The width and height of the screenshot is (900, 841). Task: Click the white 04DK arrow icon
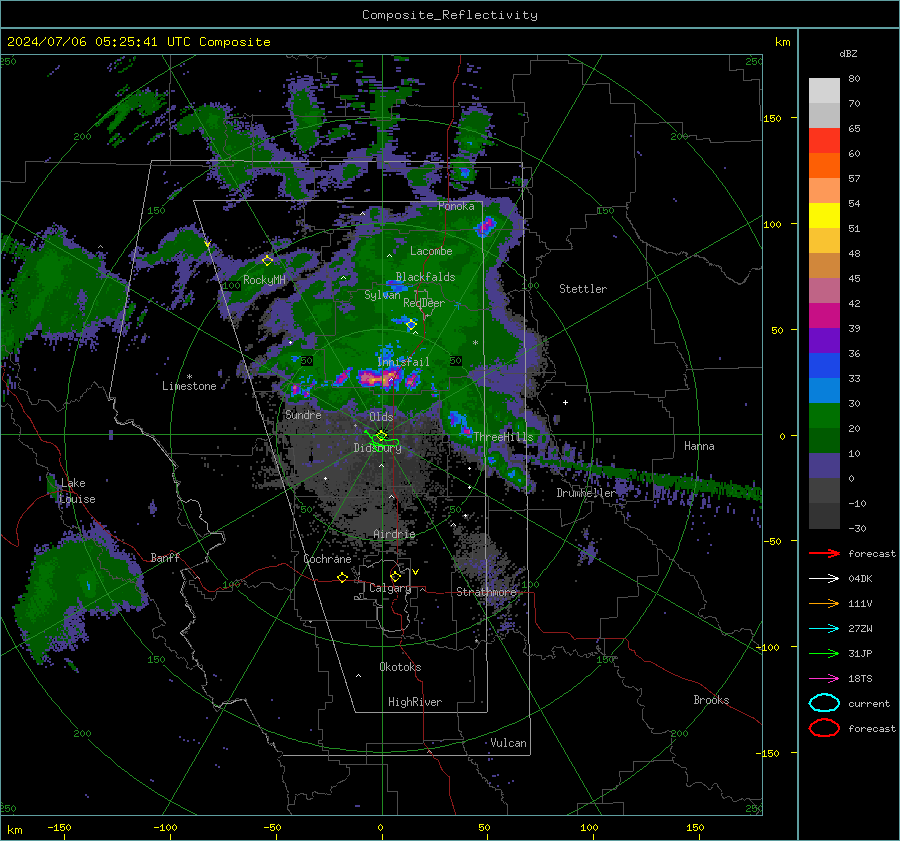pyautogui.click(x=824, y=579)
